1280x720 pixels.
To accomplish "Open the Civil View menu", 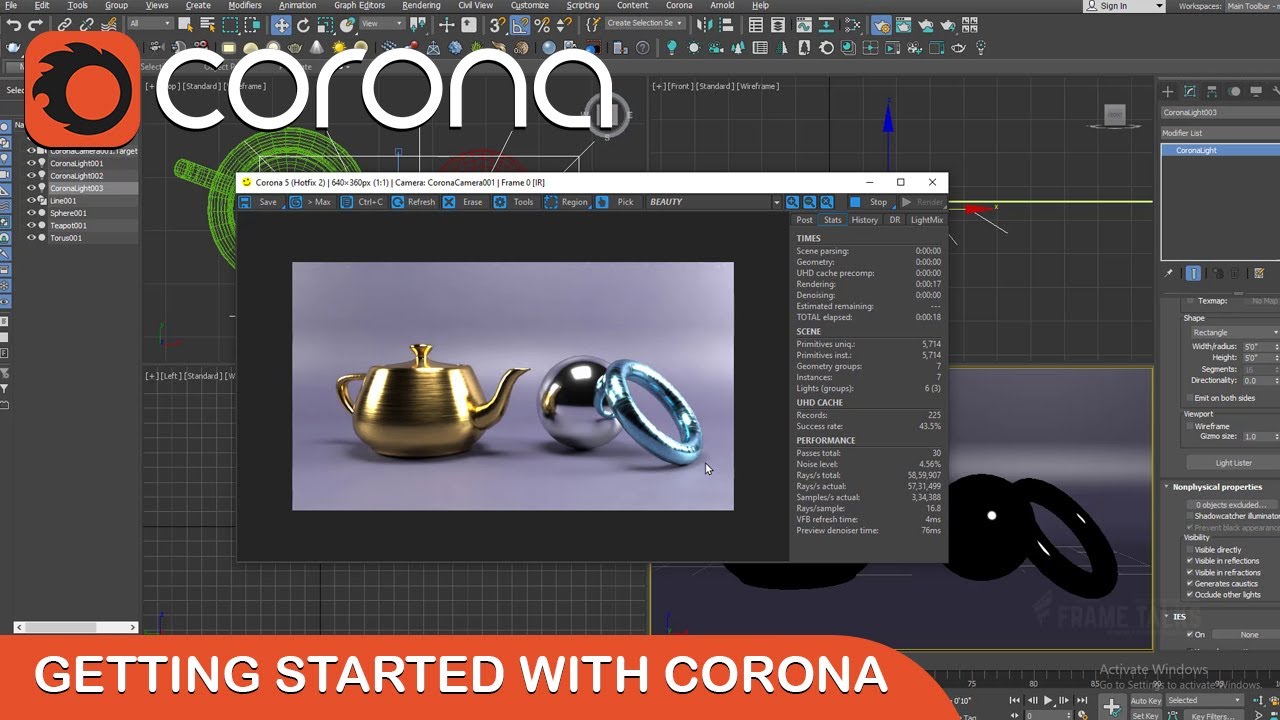I will click(475, 5).
